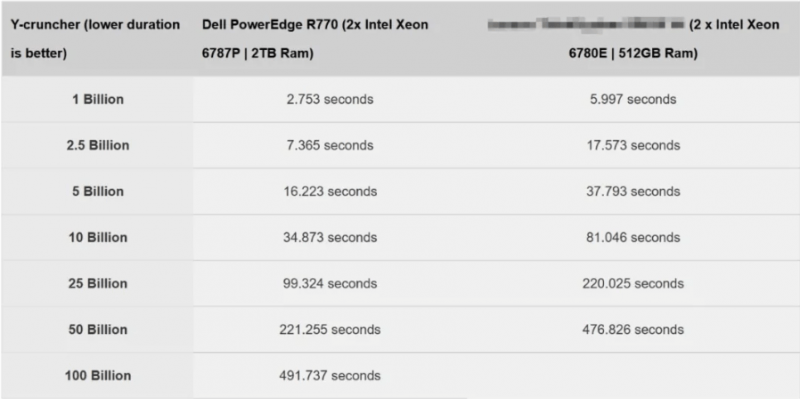Select the 220.025 seconds value
The image size is (800, 399).
tap(633, 283)
